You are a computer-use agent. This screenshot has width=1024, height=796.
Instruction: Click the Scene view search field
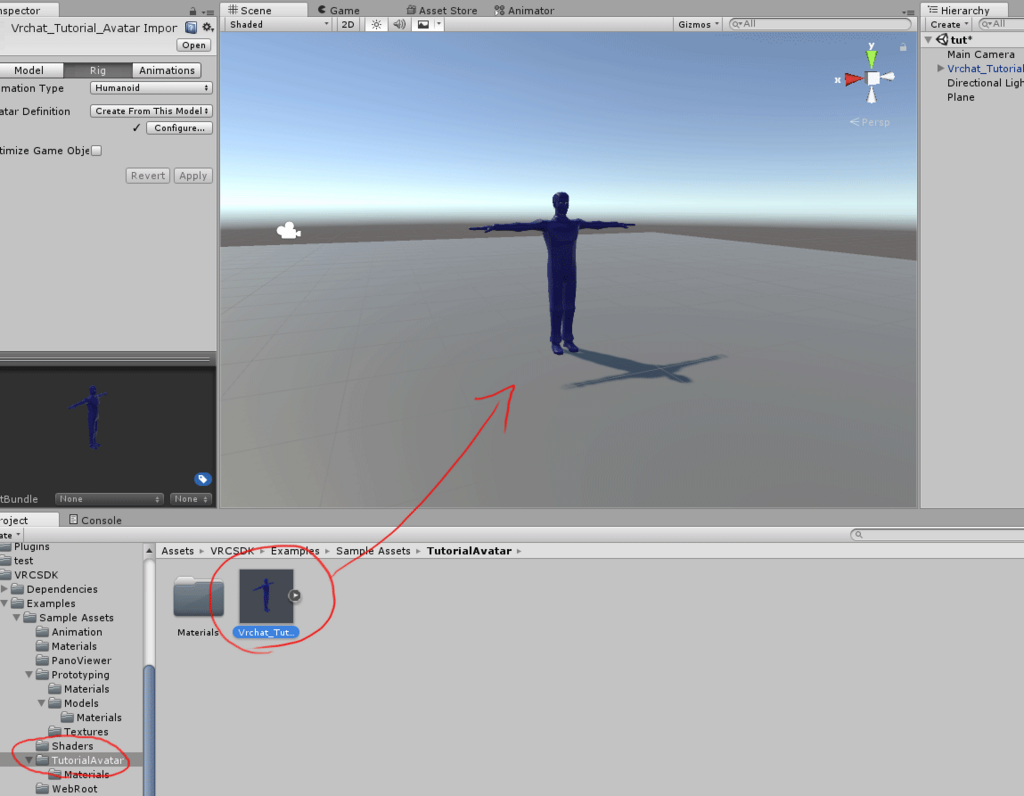pos(820,24)
